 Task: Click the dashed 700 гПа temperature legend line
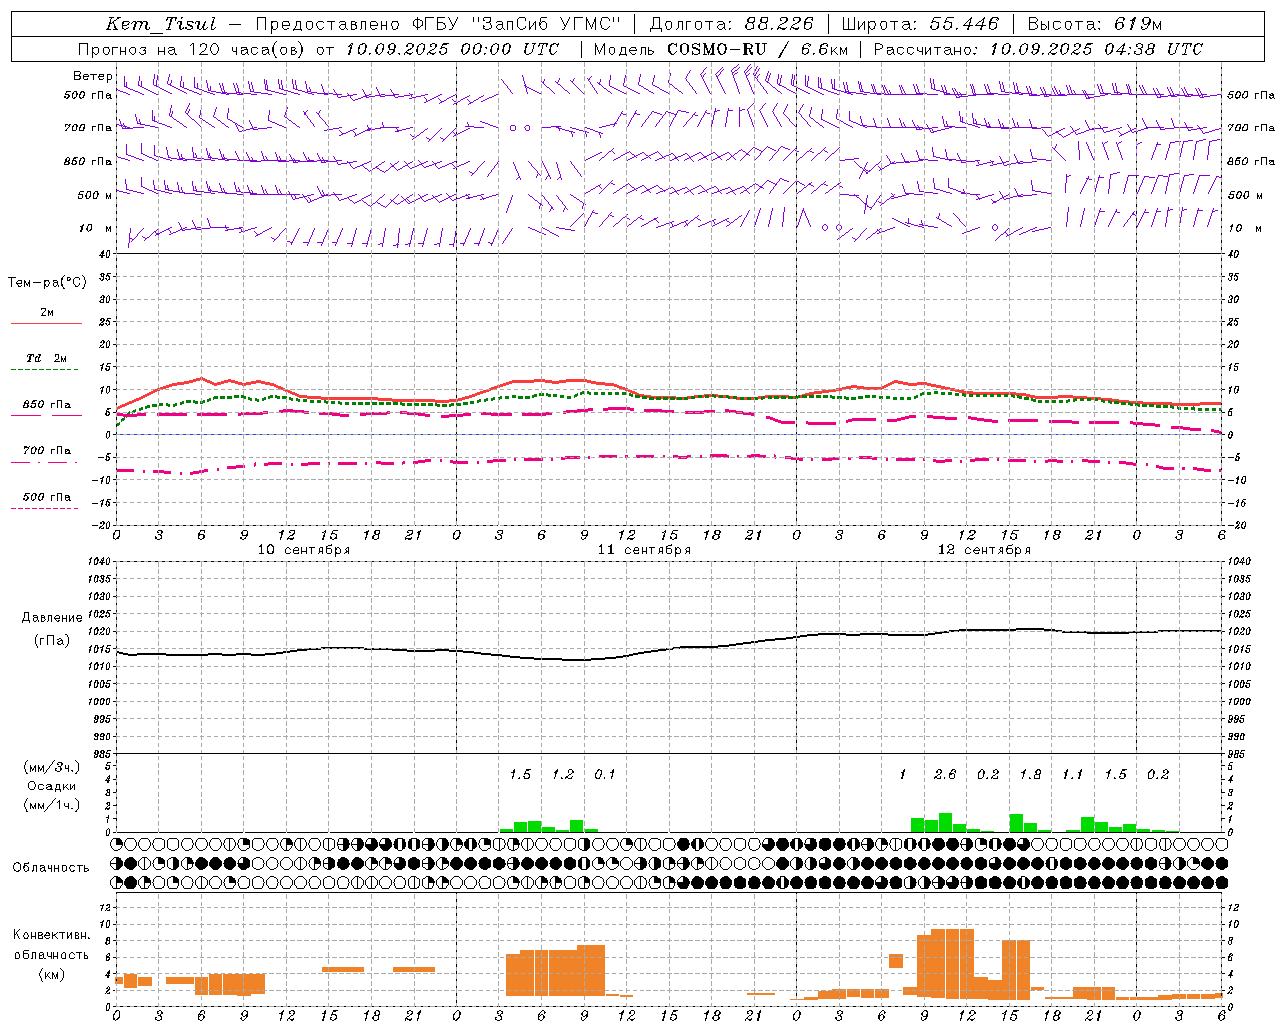coord(44,462)
